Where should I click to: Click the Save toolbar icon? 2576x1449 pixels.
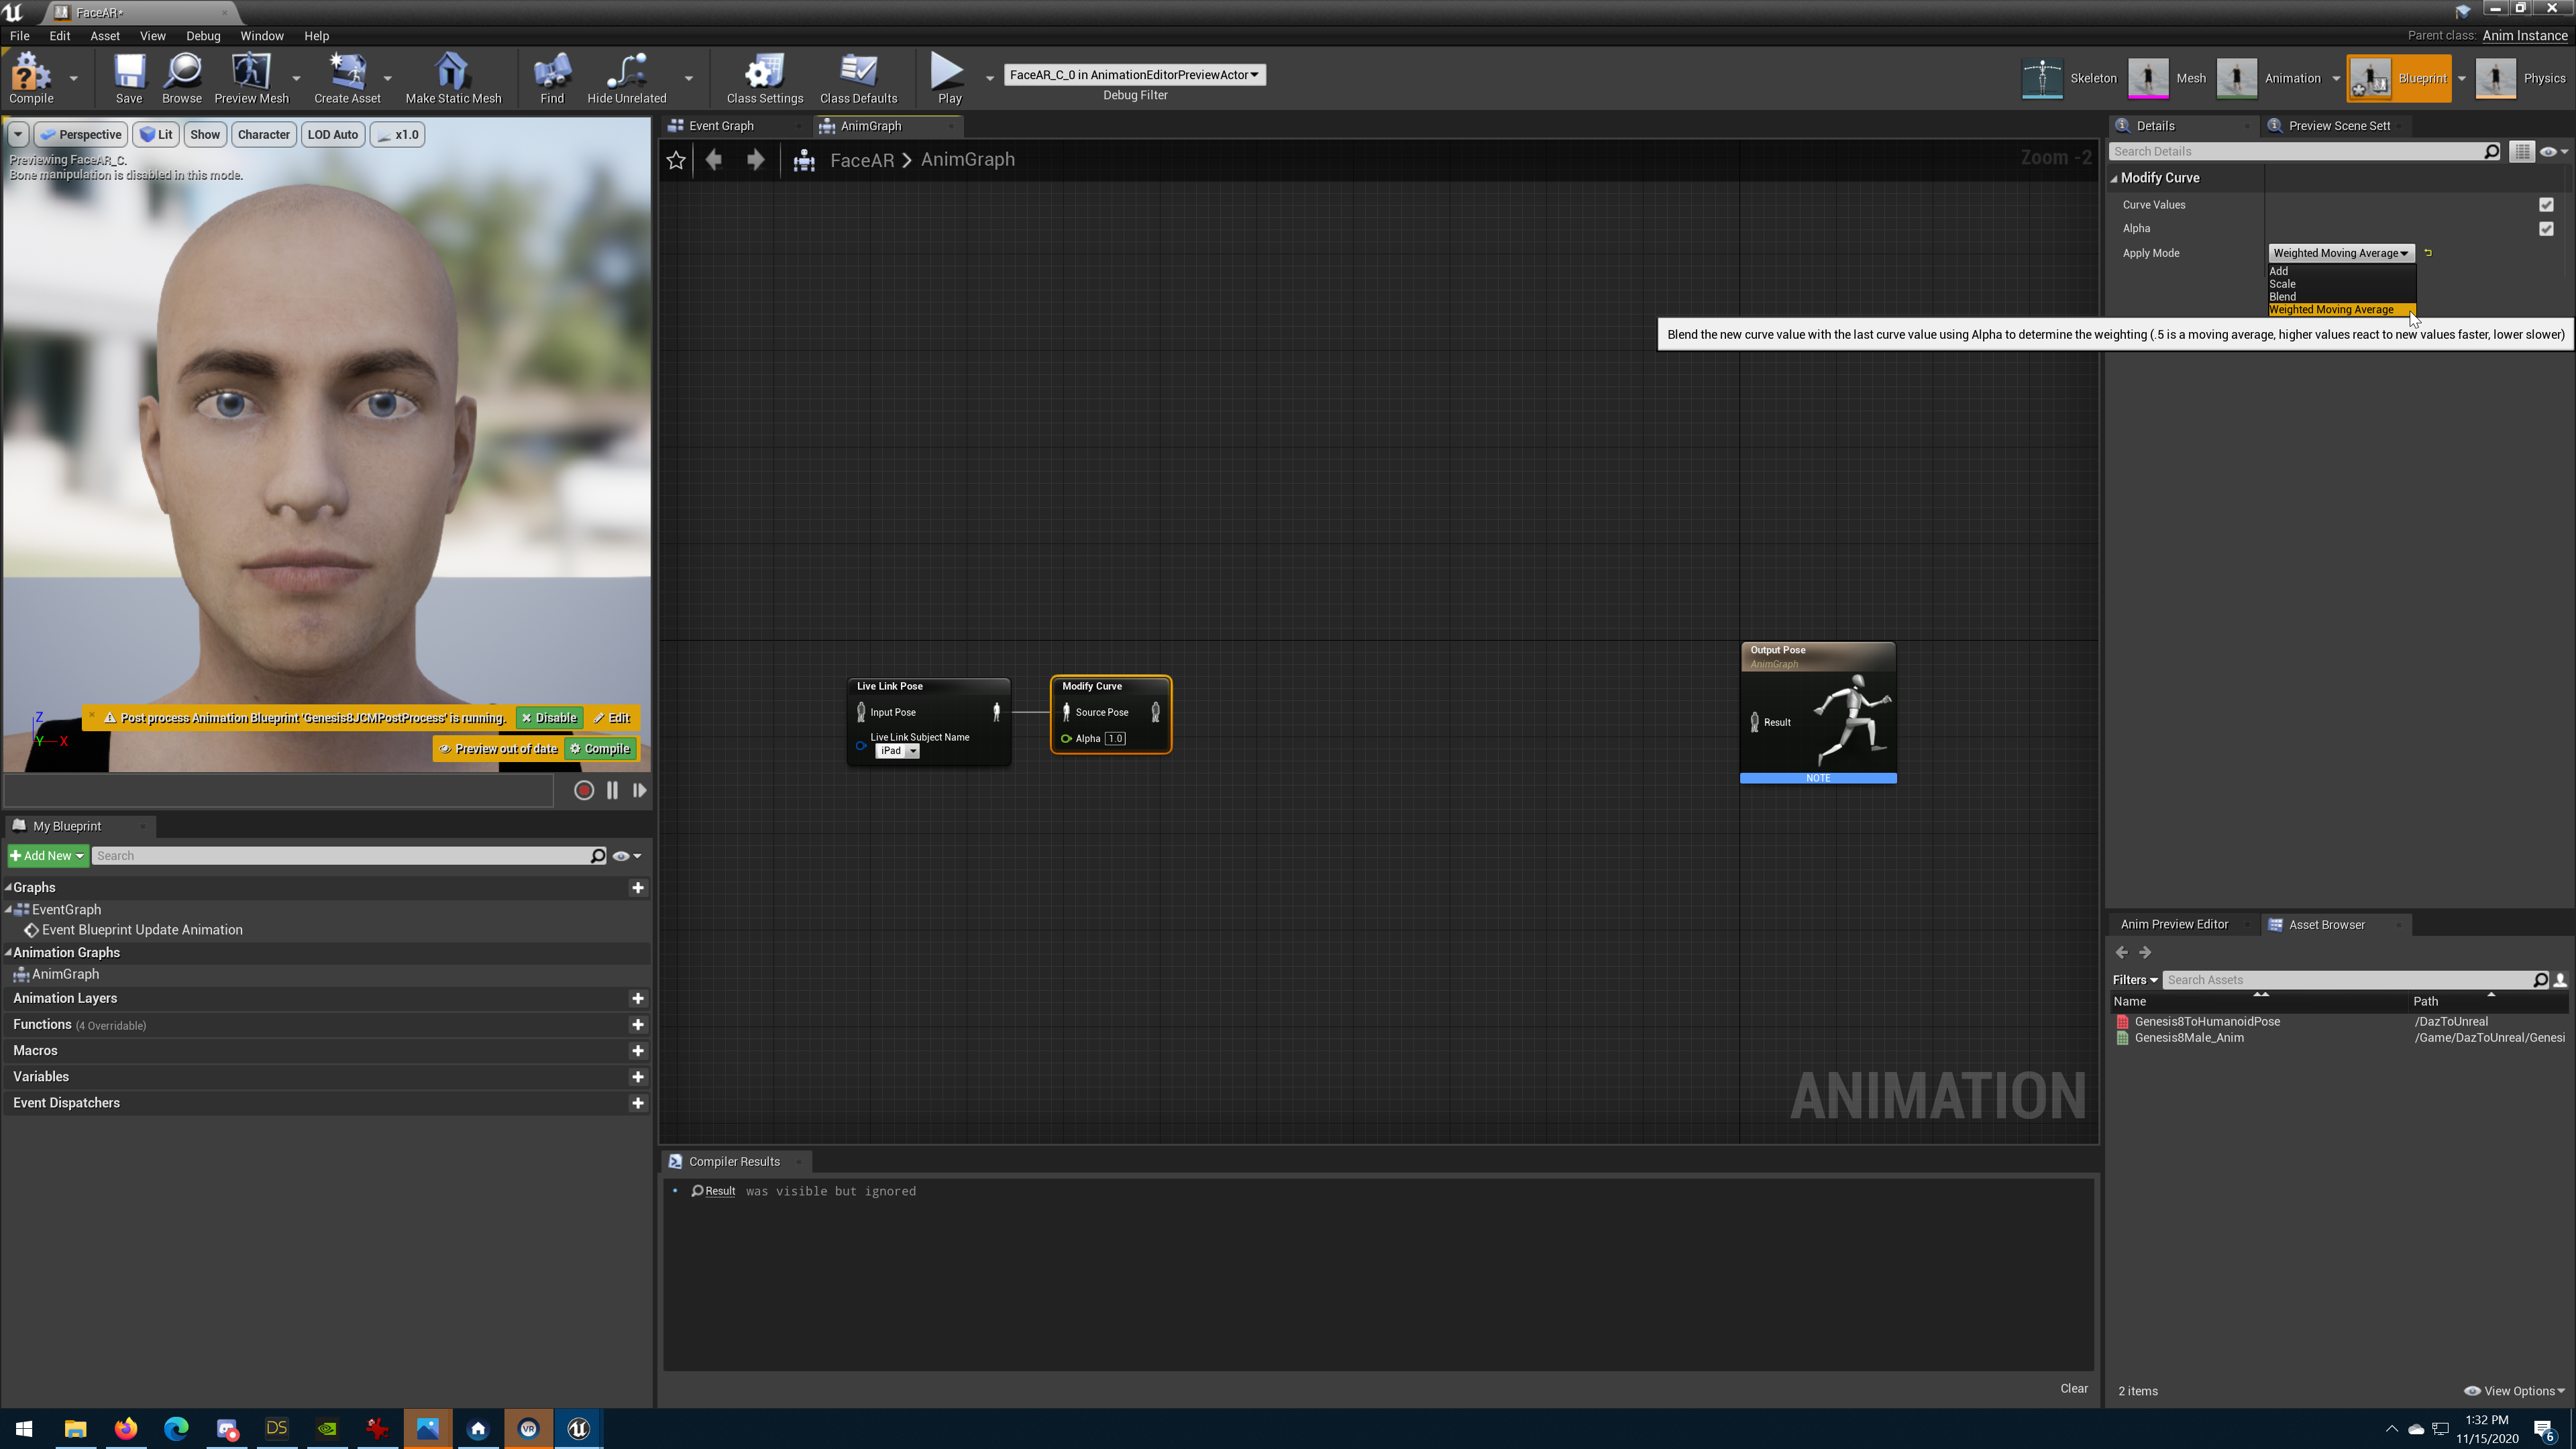tap(129, 78)
